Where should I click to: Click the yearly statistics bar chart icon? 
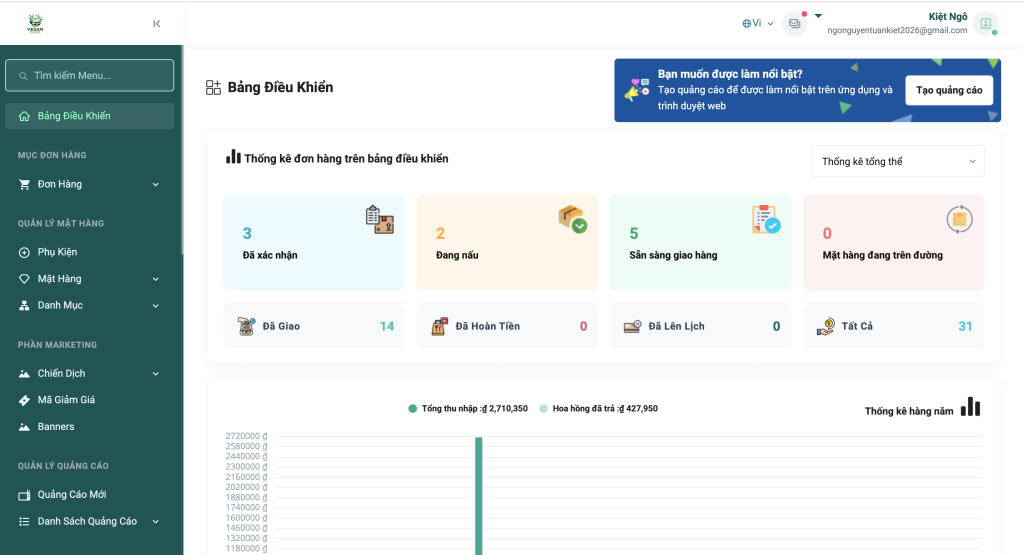(x=970, y=407)
